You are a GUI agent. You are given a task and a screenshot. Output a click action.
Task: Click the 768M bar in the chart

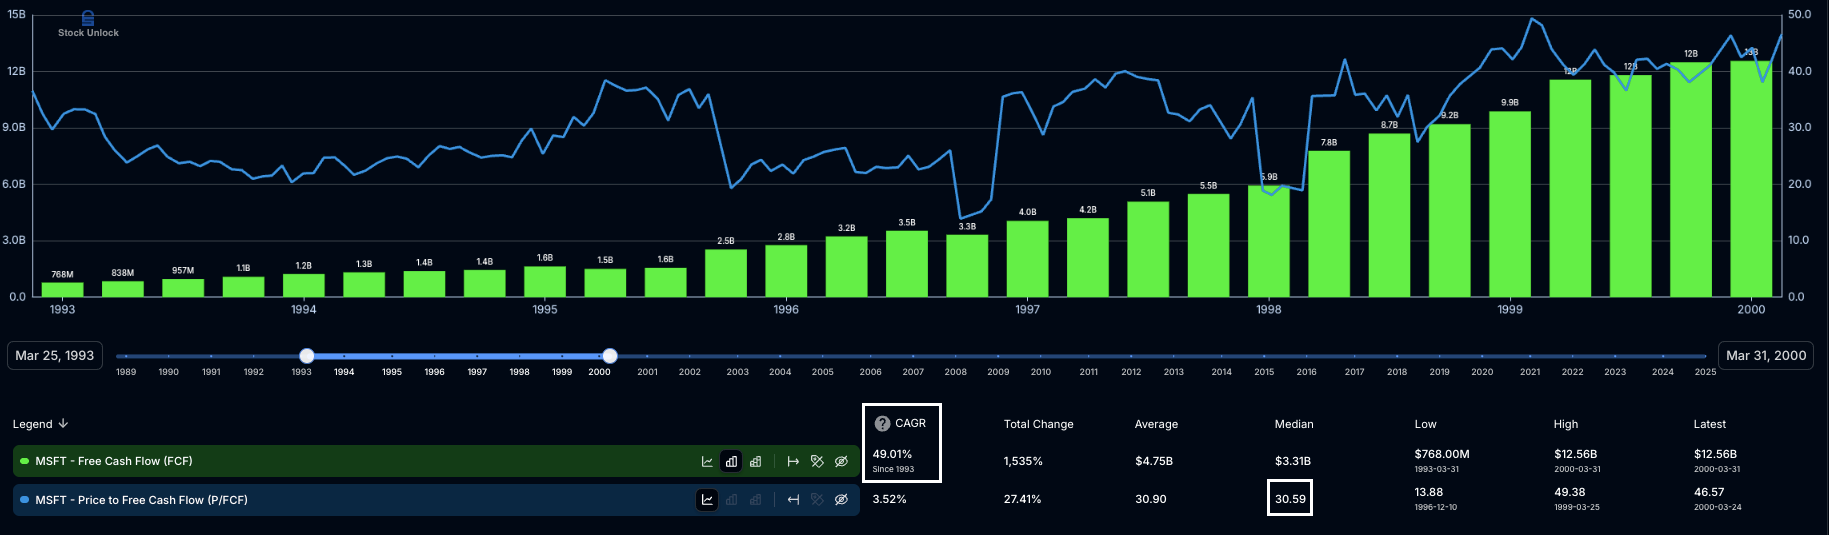62,289
